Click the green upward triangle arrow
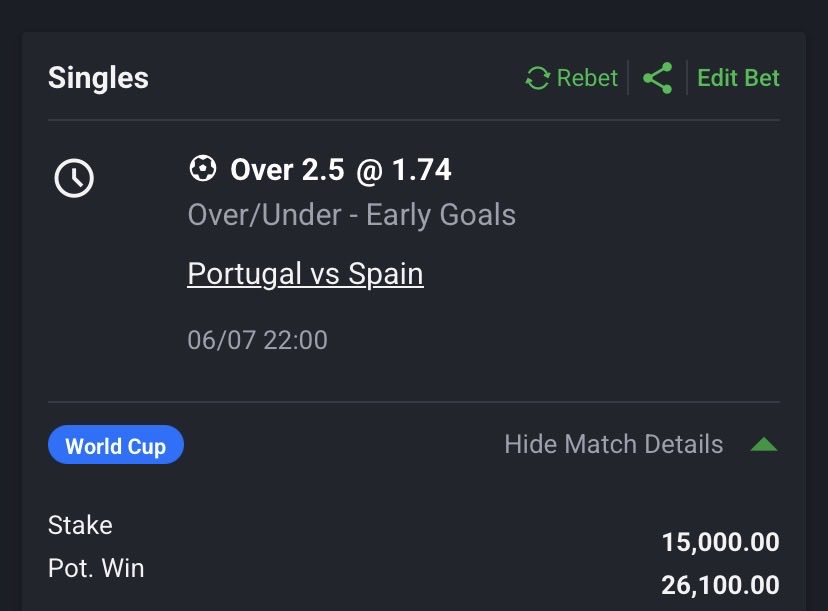828x611 pixels. click(x=764, y=445)
